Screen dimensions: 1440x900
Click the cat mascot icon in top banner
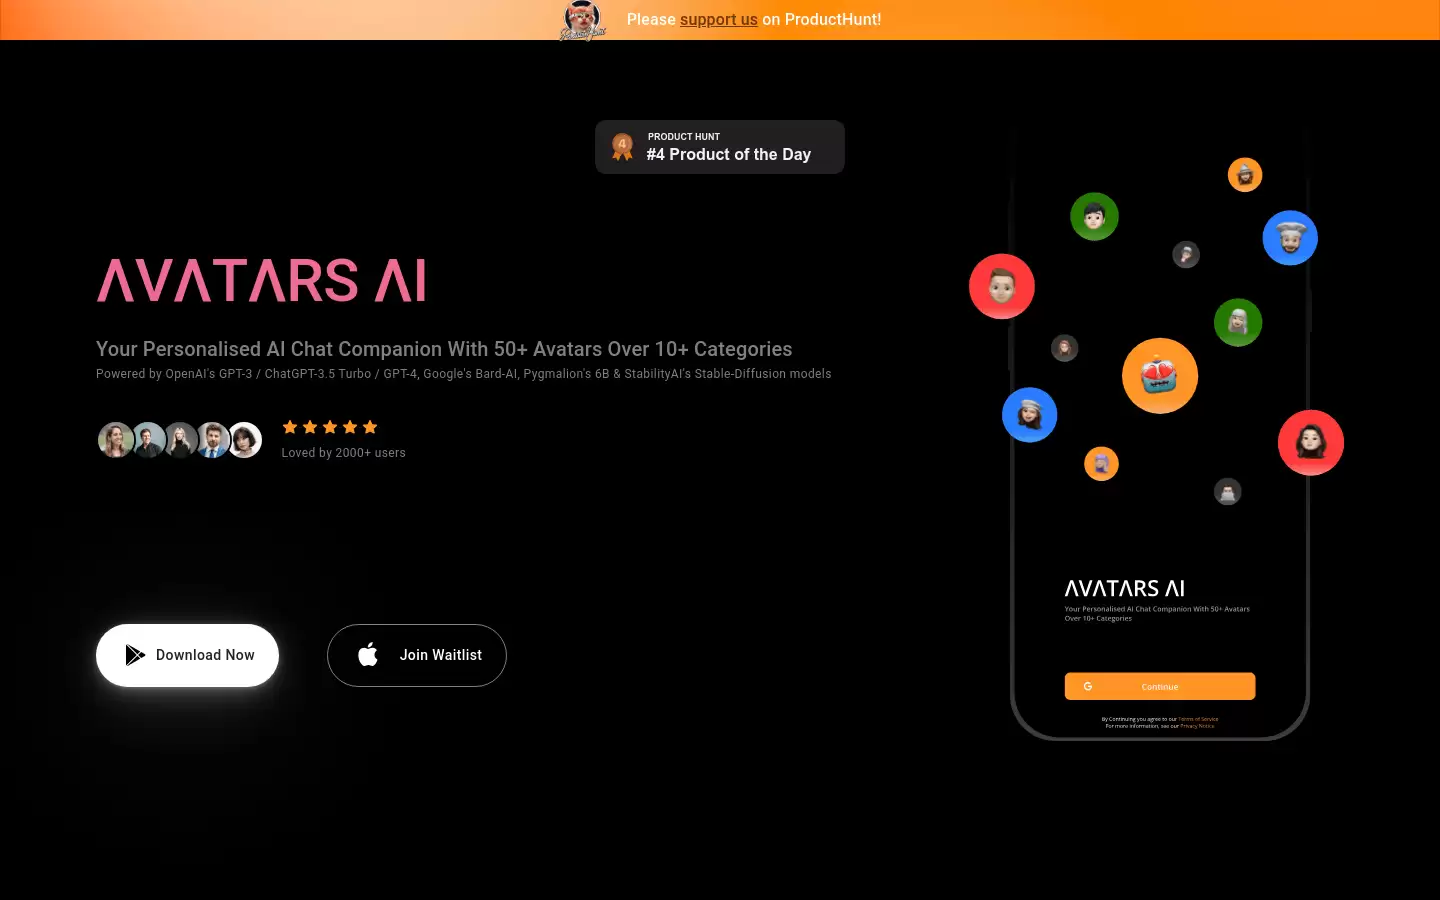[582, 20]
